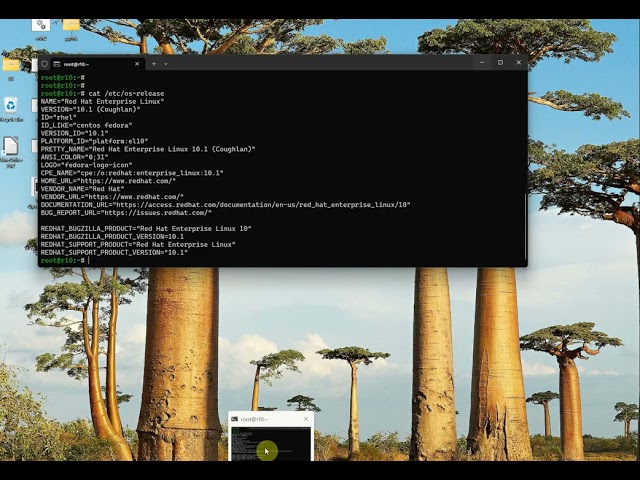Minimize the terminal window

pos(482,62)
